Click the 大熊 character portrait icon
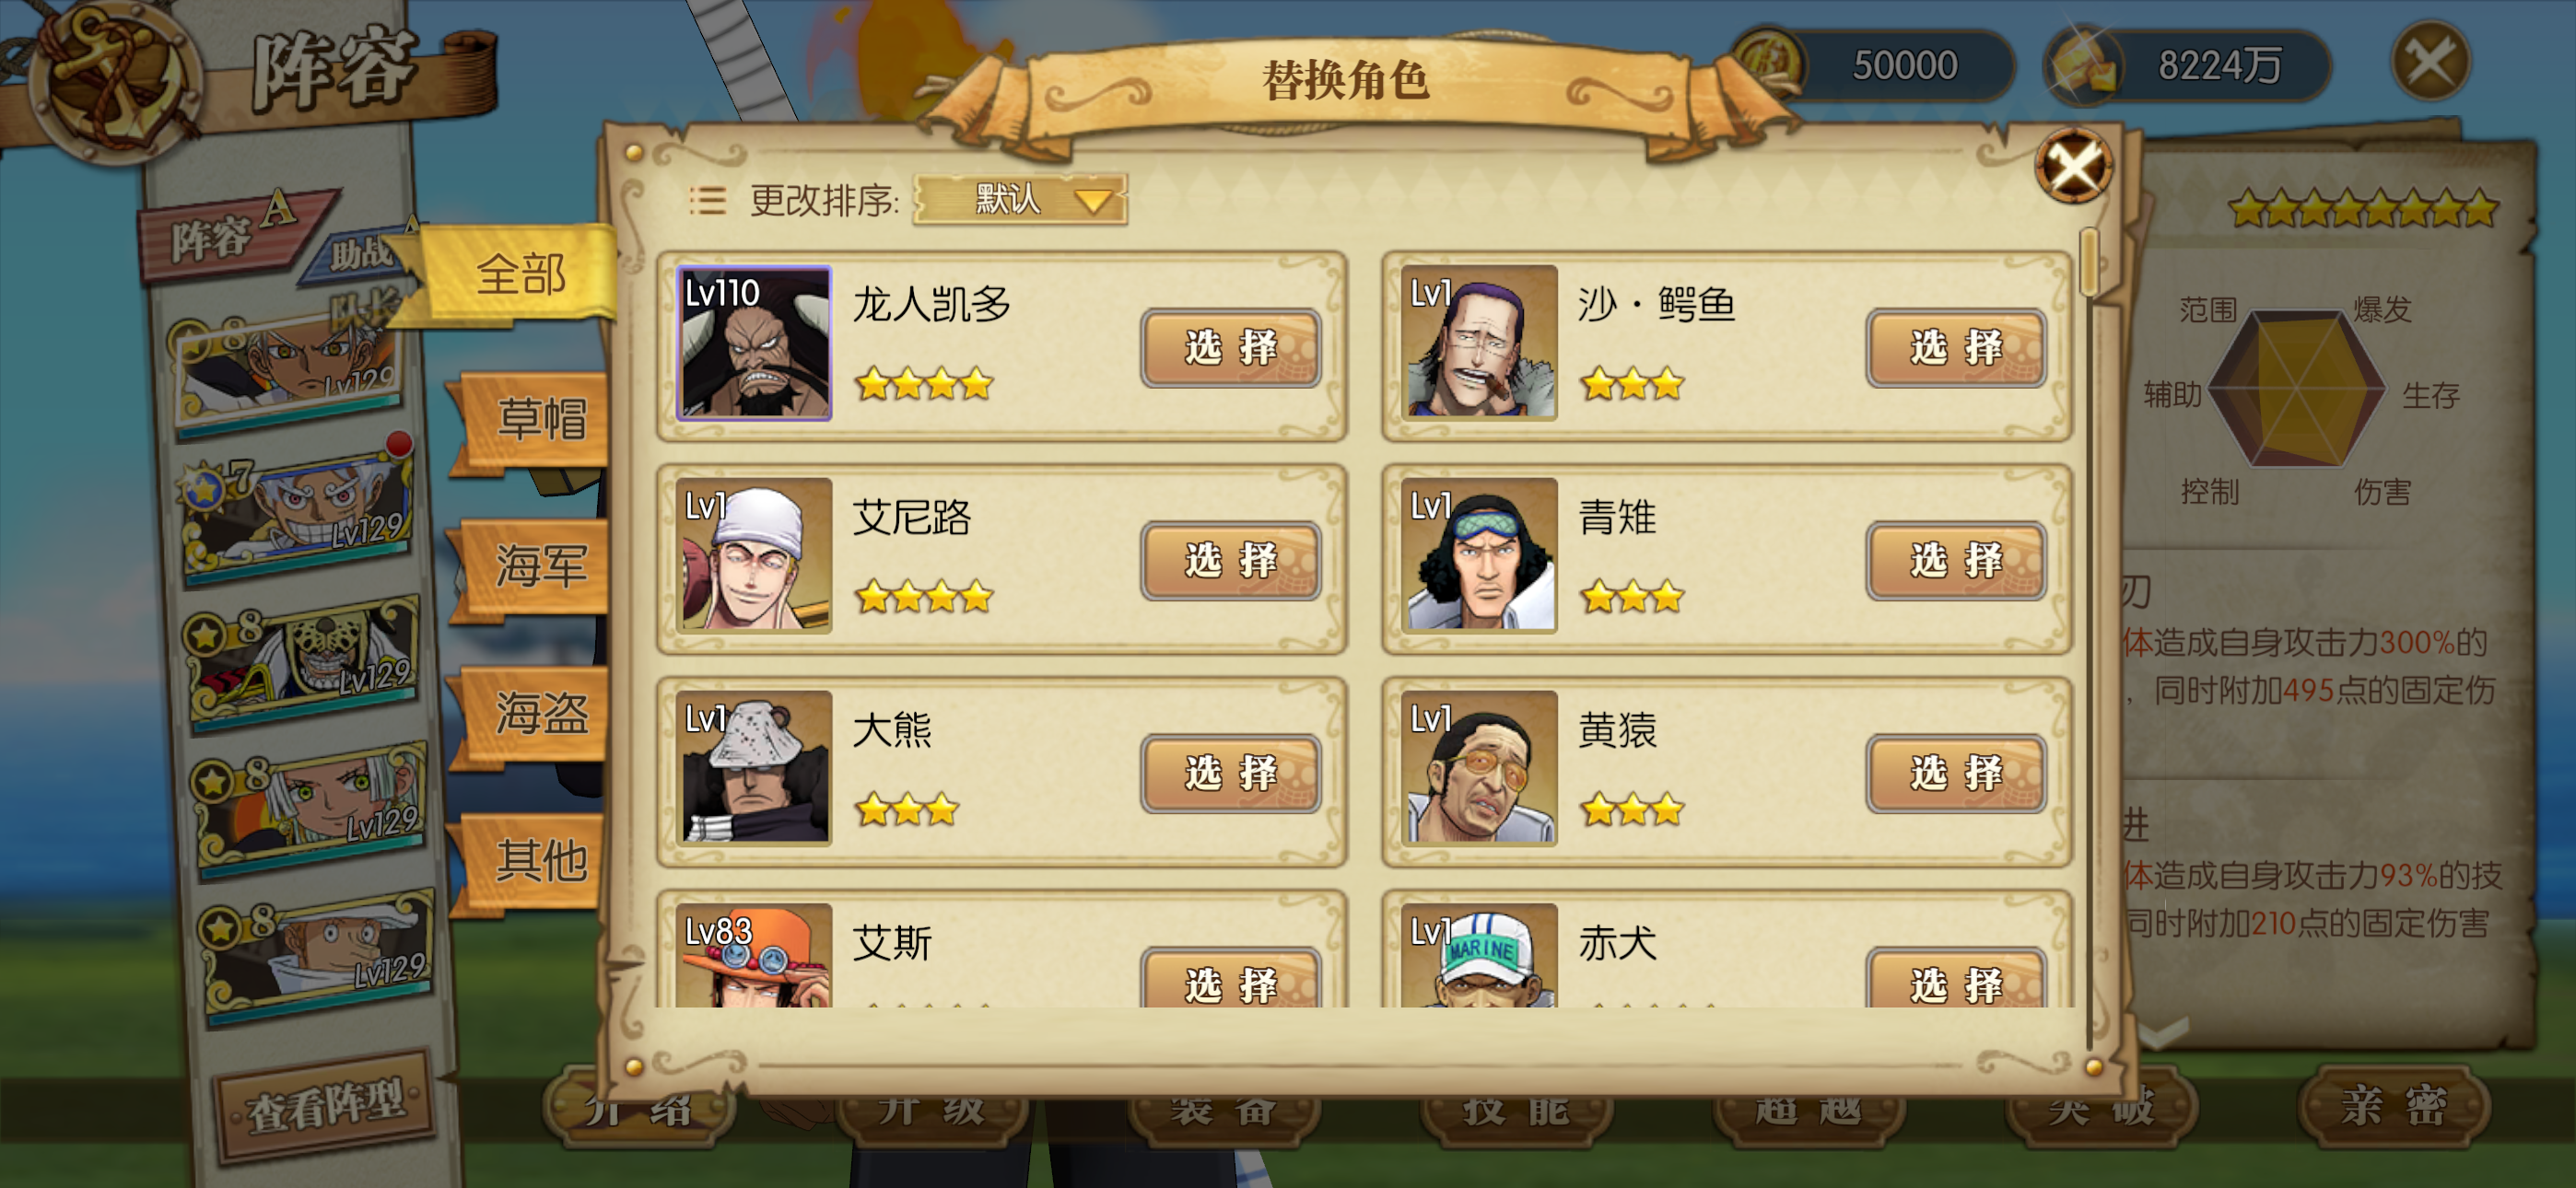Image resolution: width=2576 pixels, height=1188 pixels. point(754,768)
